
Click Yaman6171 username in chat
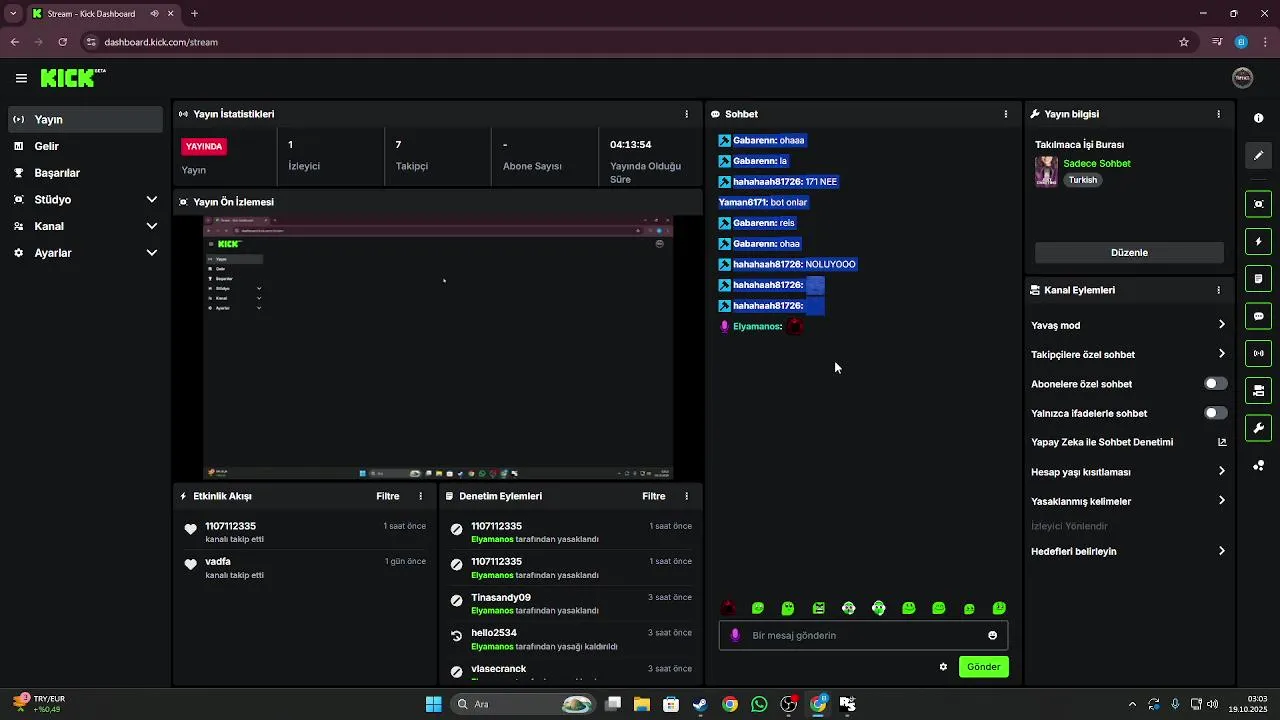pyautogui.click(x=742, y=202)
